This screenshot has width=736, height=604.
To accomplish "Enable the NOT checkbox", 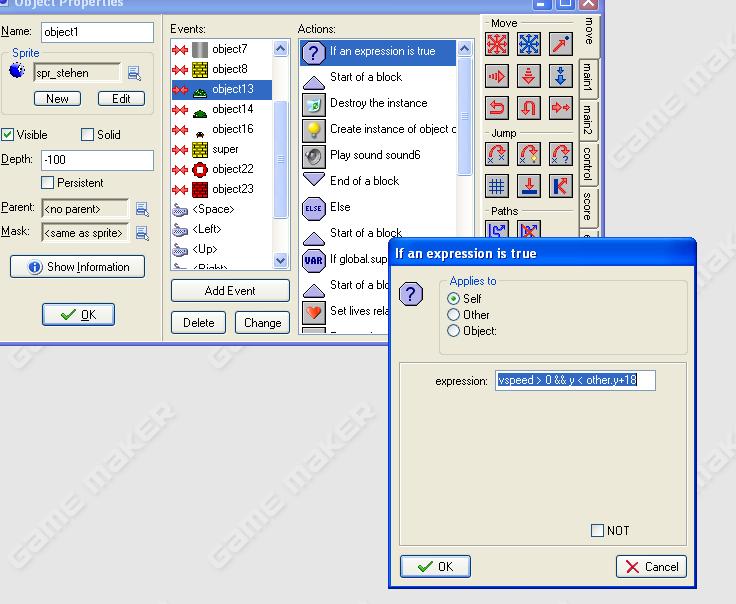I will (x=598, y=531).
